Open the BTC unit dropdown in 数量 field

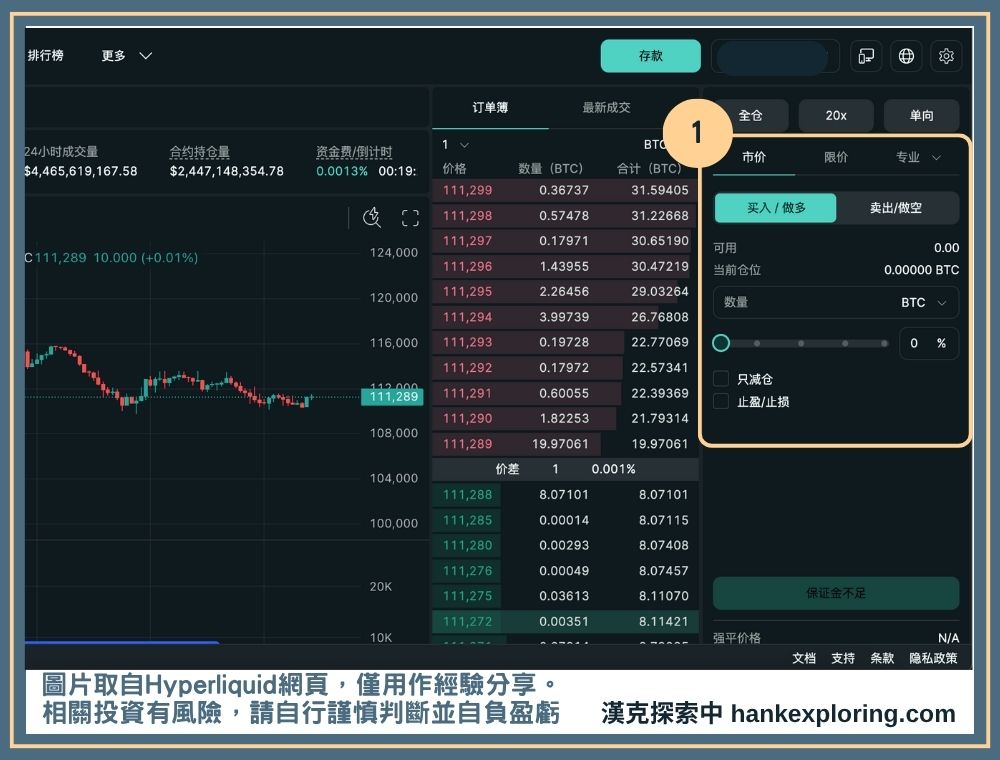click(924, 302)
